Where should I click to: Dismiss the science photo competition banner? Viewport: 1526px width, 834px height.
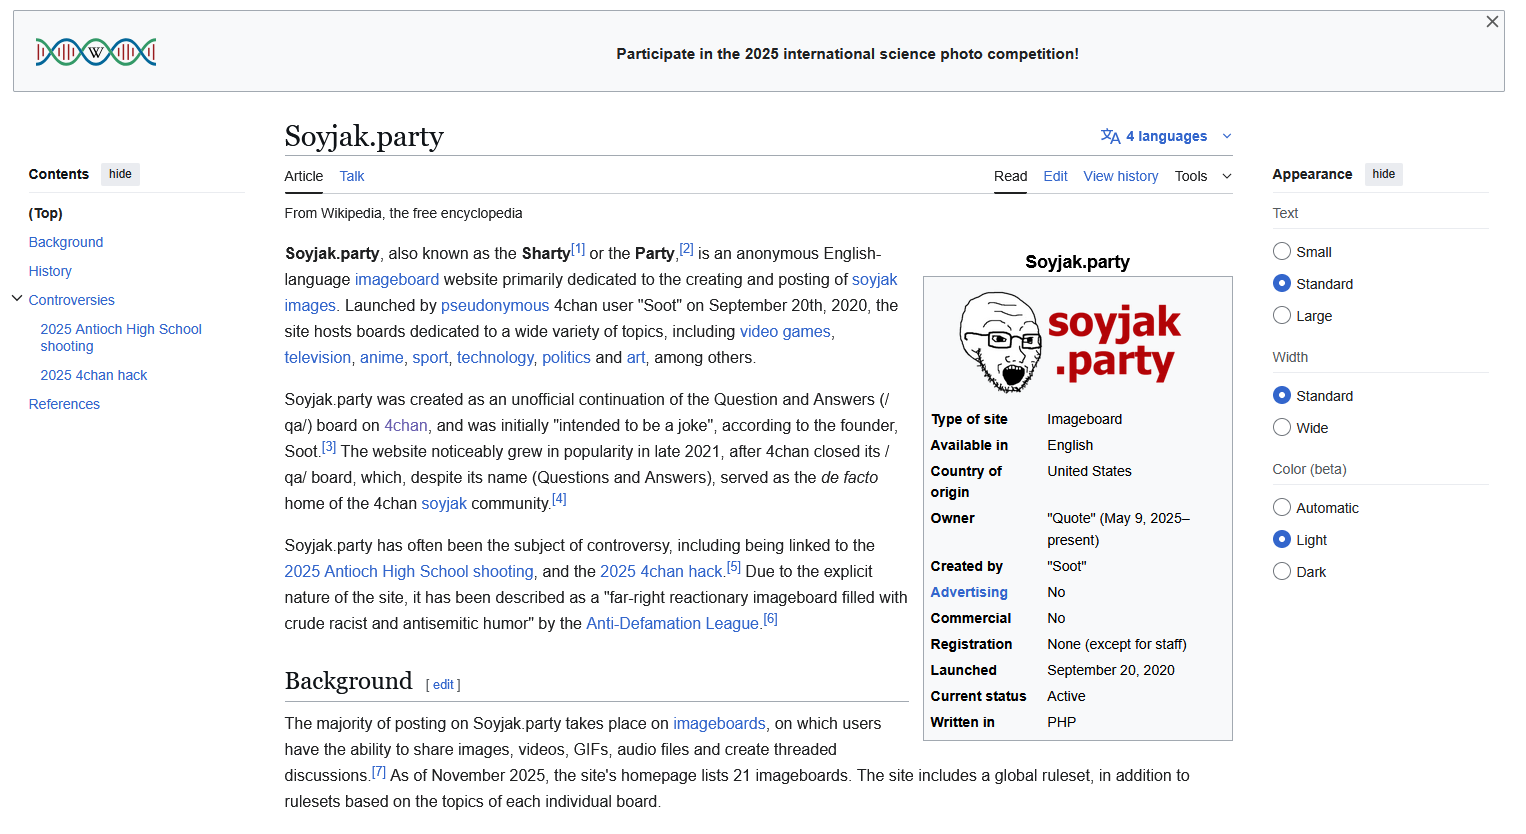(x=1492, y=22)
